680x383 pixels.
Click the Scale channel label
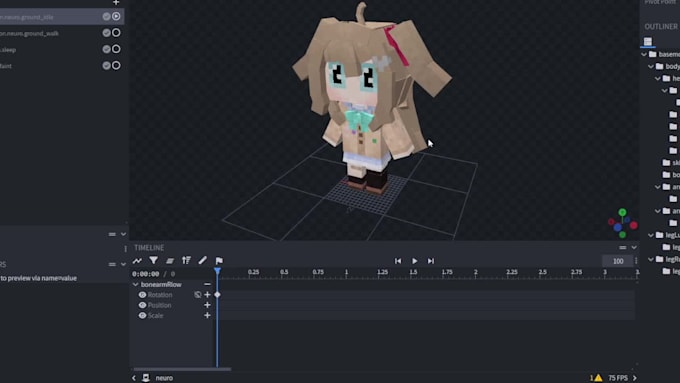coord(156,316)
